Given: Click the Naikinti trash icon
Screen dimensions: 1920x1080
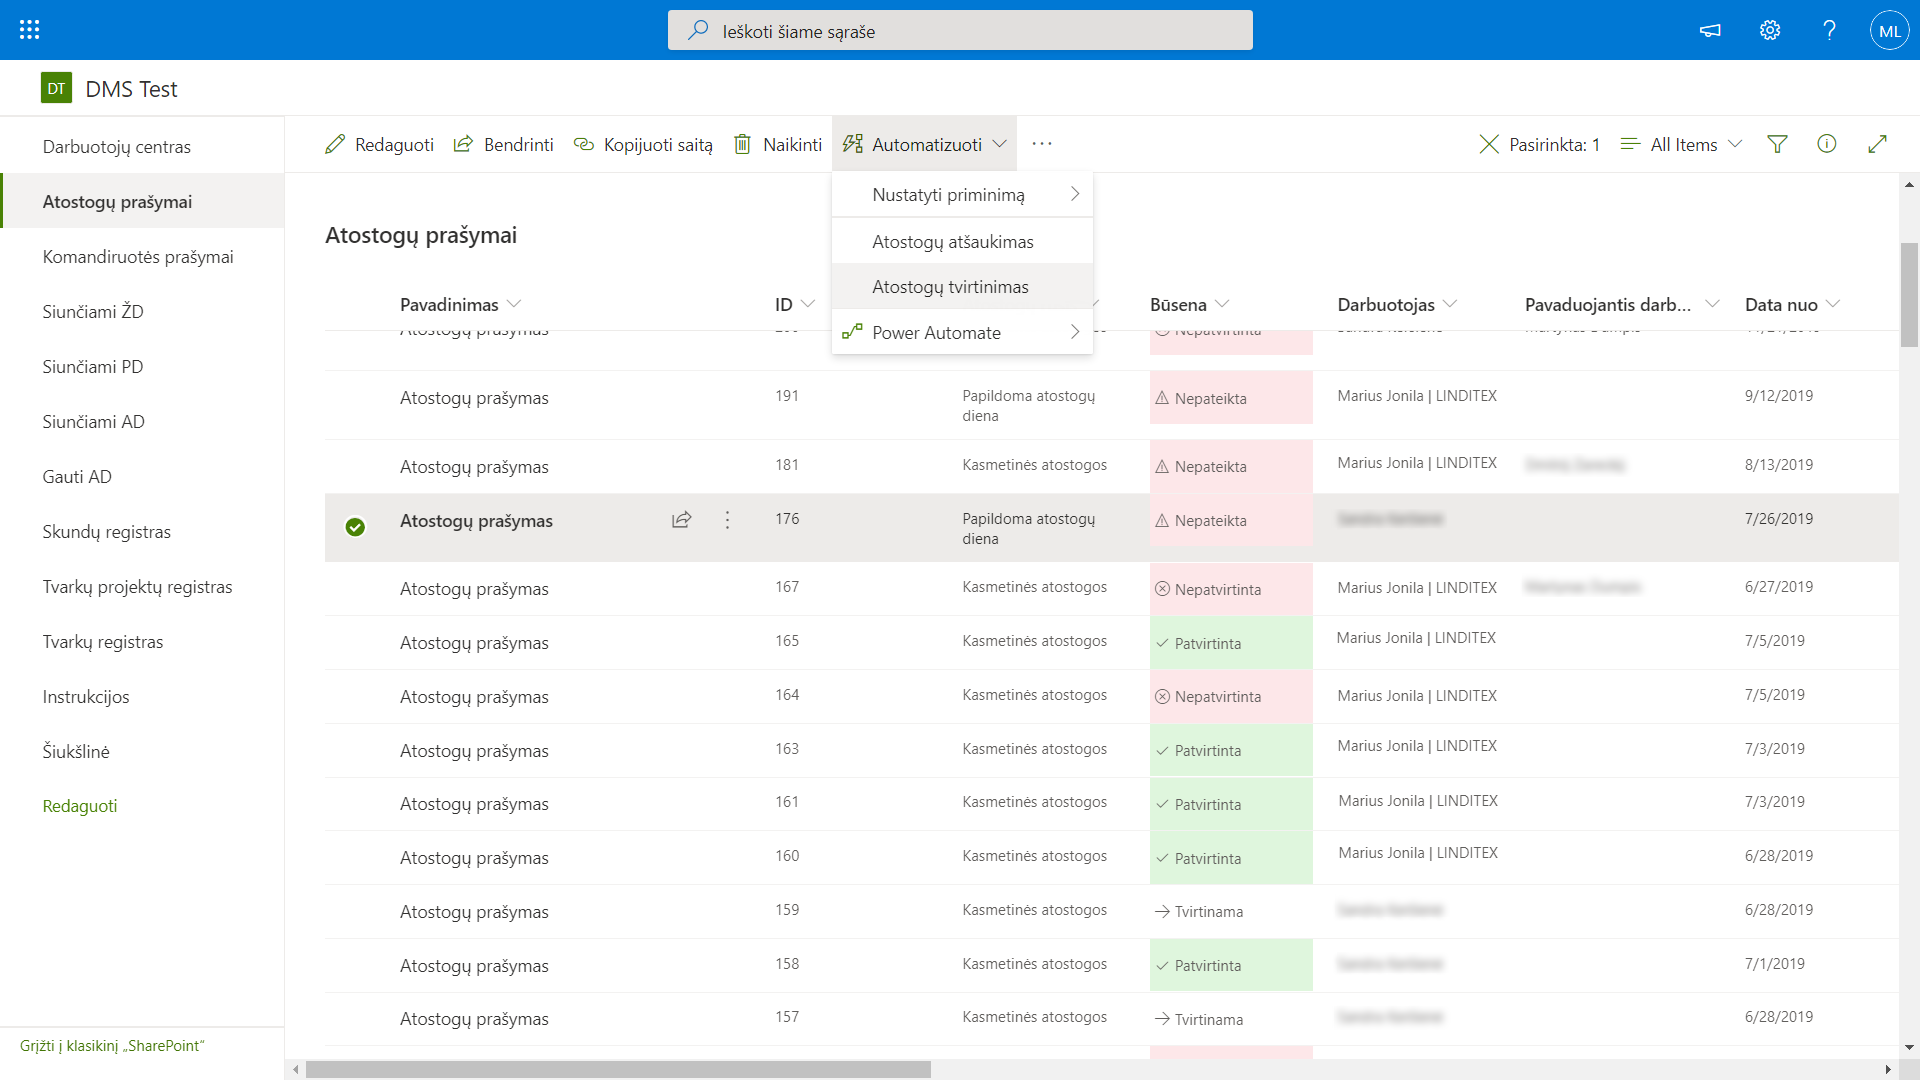Looking at the screenshot, I should pyautogui.click(x=742, y=144).
